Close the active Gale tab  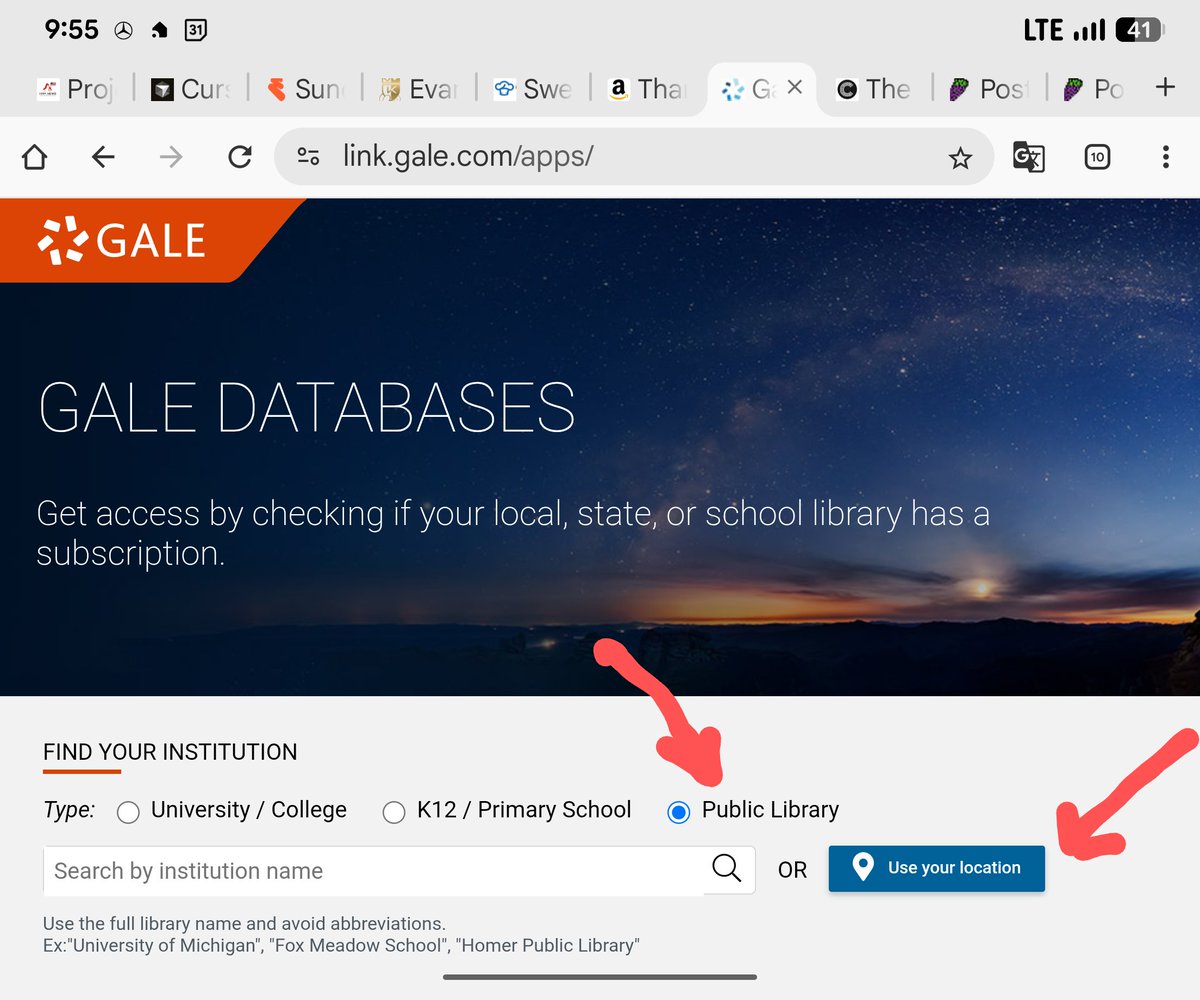pyautogui.click(x=795, y=88)
